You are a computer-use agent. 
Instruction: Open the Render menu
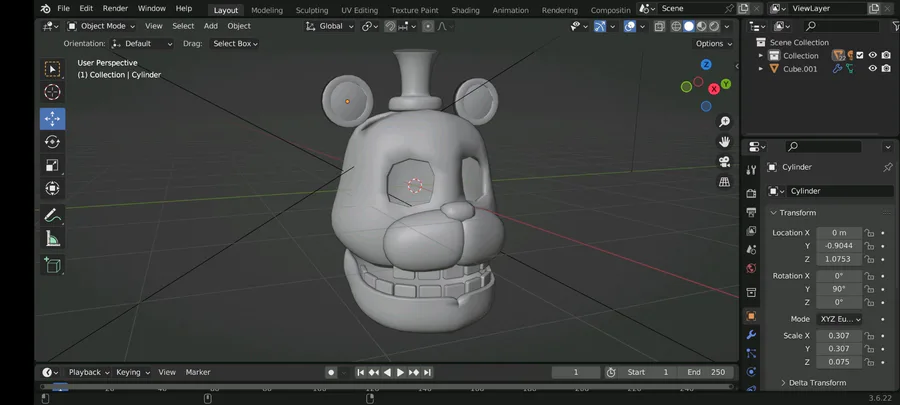tap(115, 9)
